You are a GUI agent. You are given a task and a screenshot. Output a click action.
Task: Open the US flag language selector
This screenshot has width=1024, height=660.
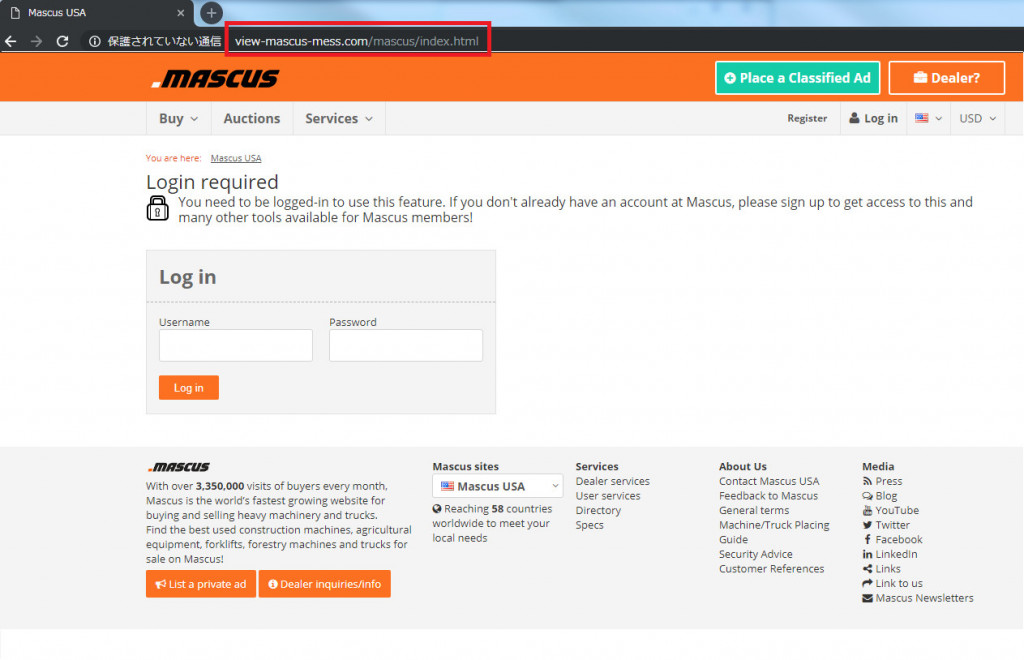(928, 118)
